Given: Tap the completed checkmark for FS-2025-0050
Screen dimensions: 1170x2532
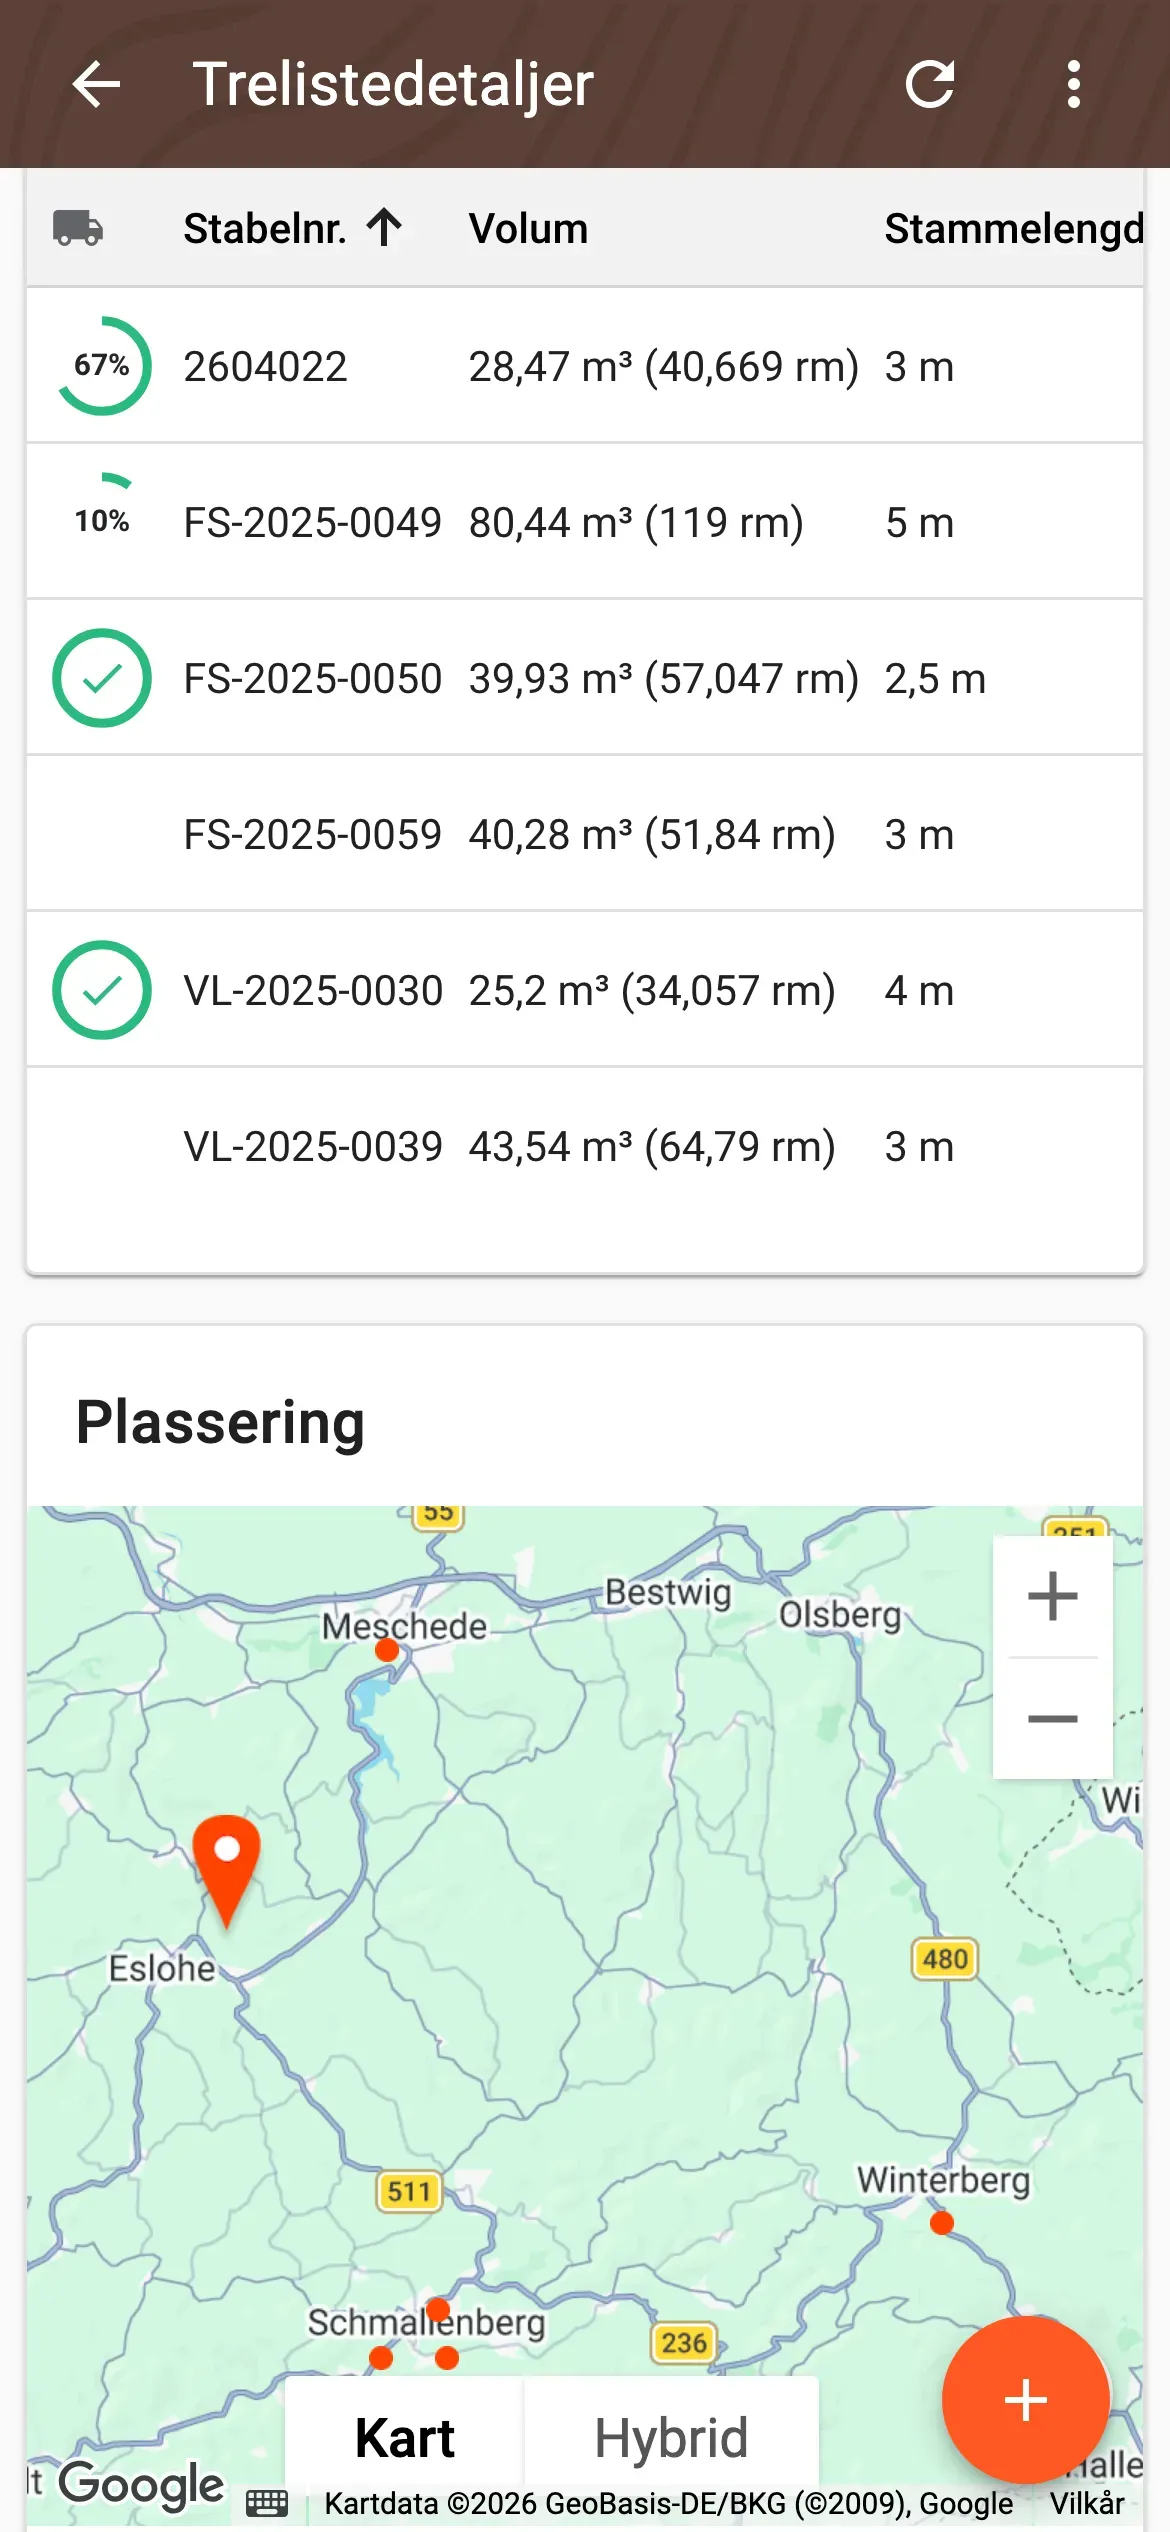Looking at the screenshot, I should pos(102,678).
